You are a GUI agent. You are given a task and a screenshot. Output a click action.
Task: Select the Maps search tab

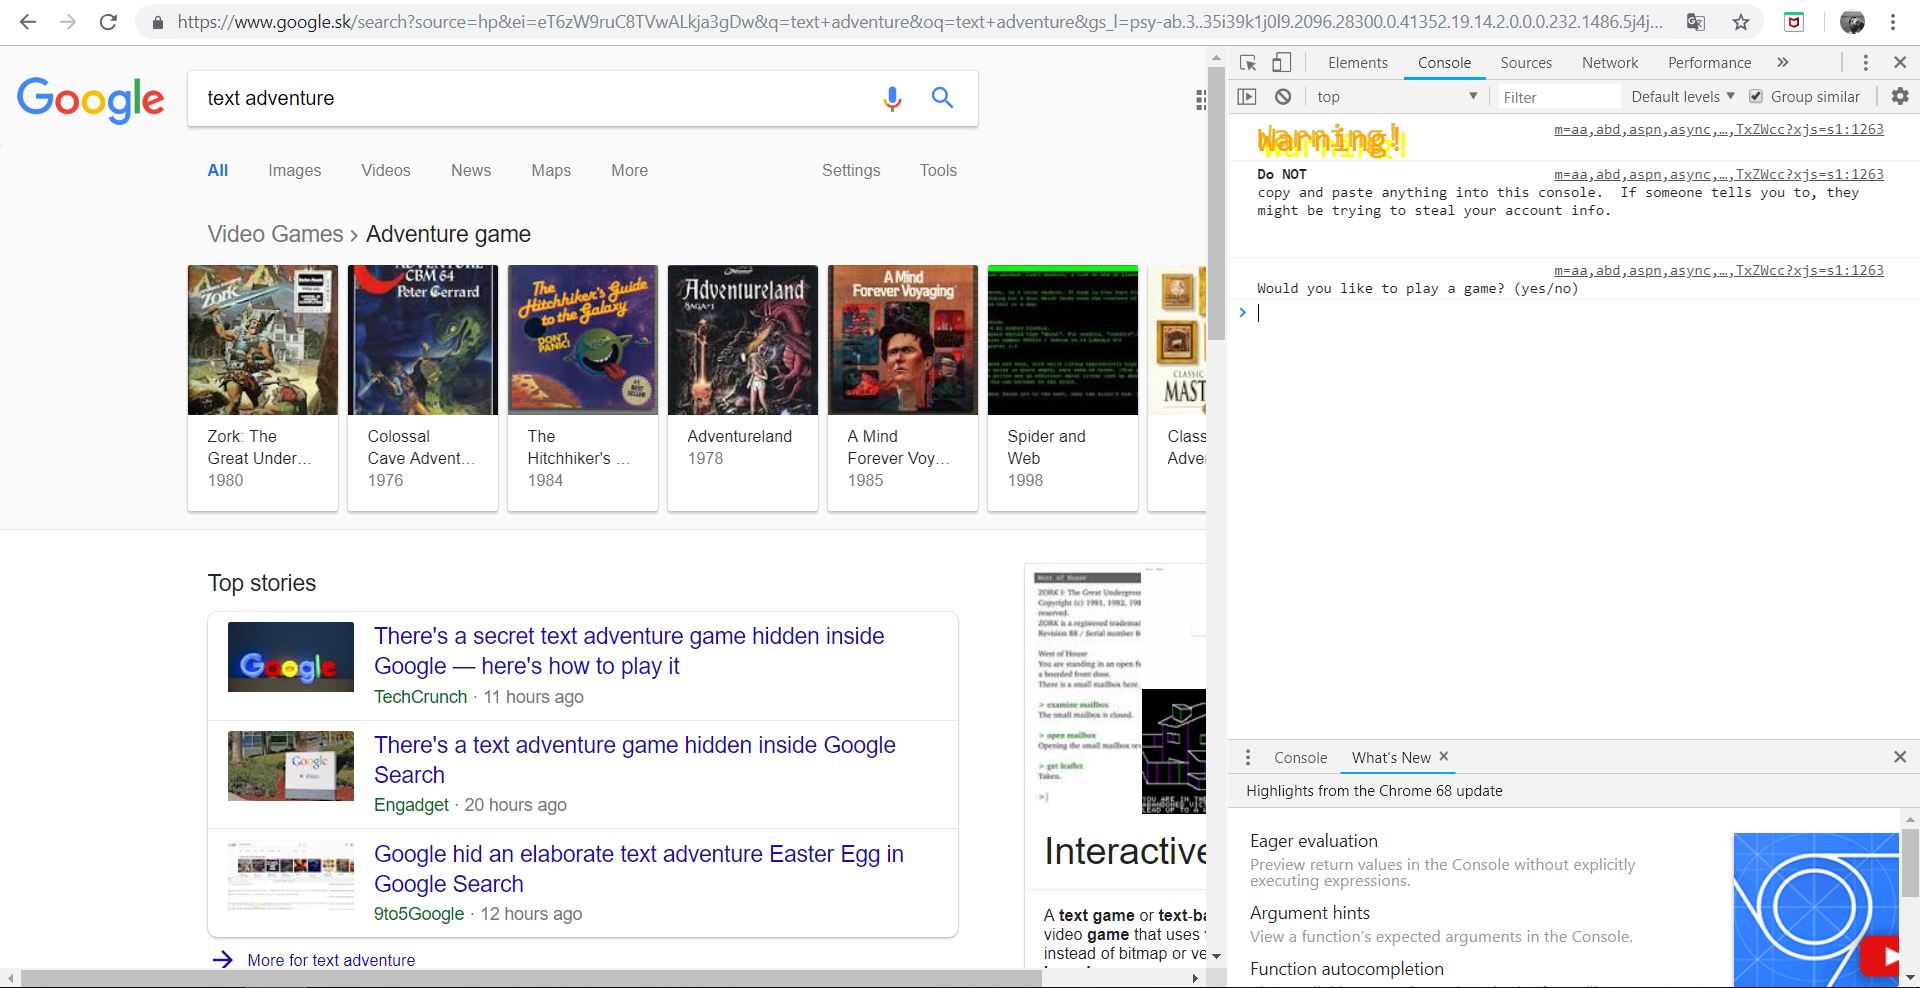point(551,170)
